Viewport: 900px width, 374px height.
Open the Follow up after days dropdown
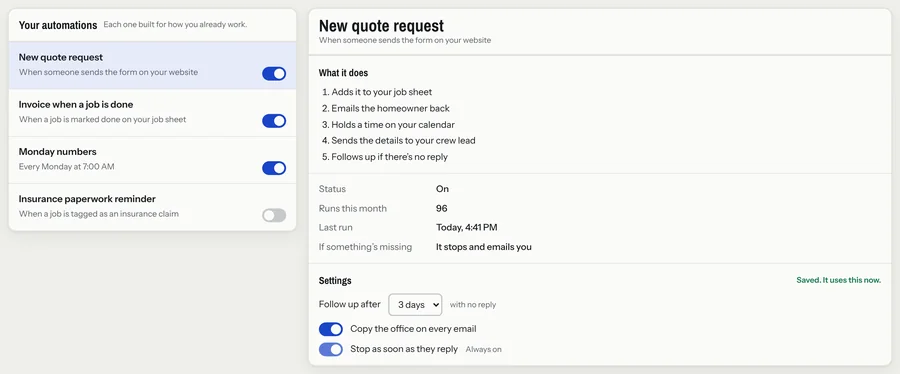tap(415, 305)
